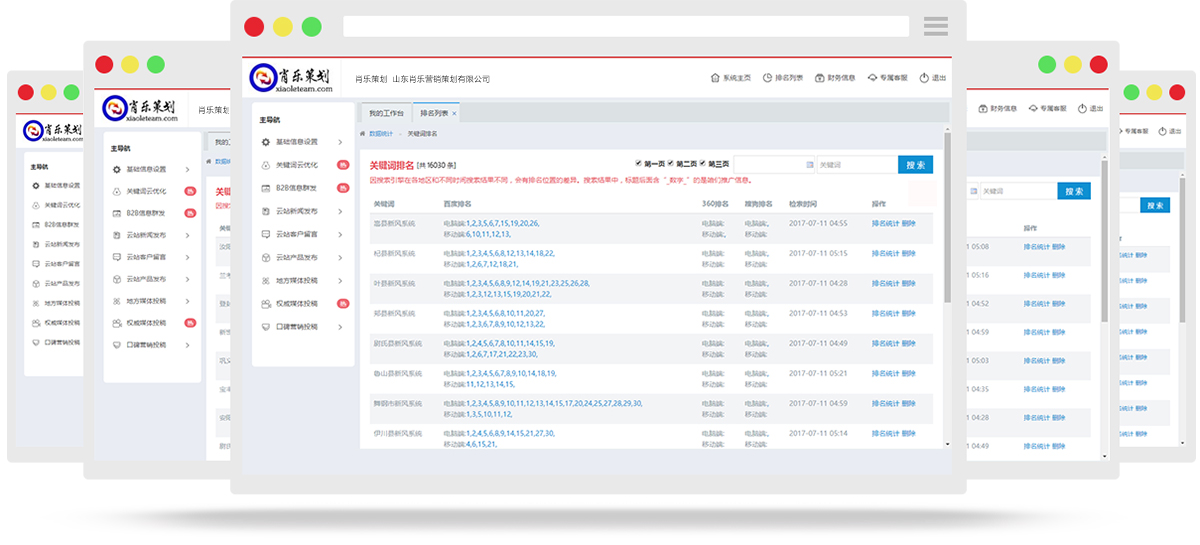Click the 退出 power icon in front window
The width and height of the screenshot is (1200, 545).
point(925,78)
